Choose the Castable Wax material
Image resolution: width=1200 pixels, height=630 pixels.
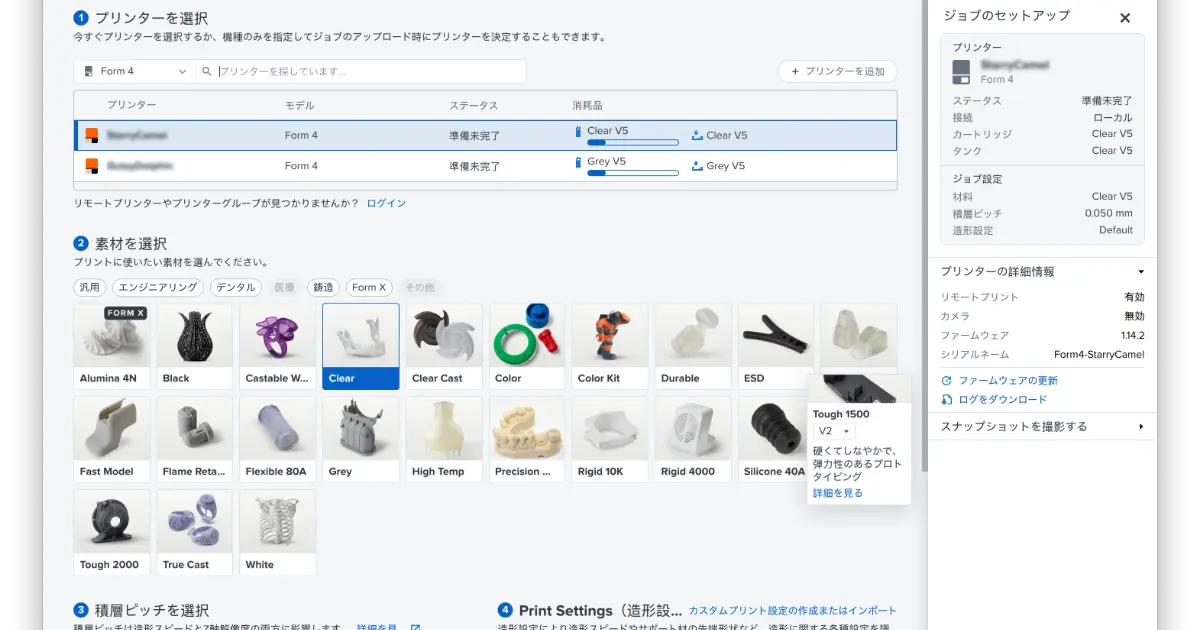(x=278, y=346)
